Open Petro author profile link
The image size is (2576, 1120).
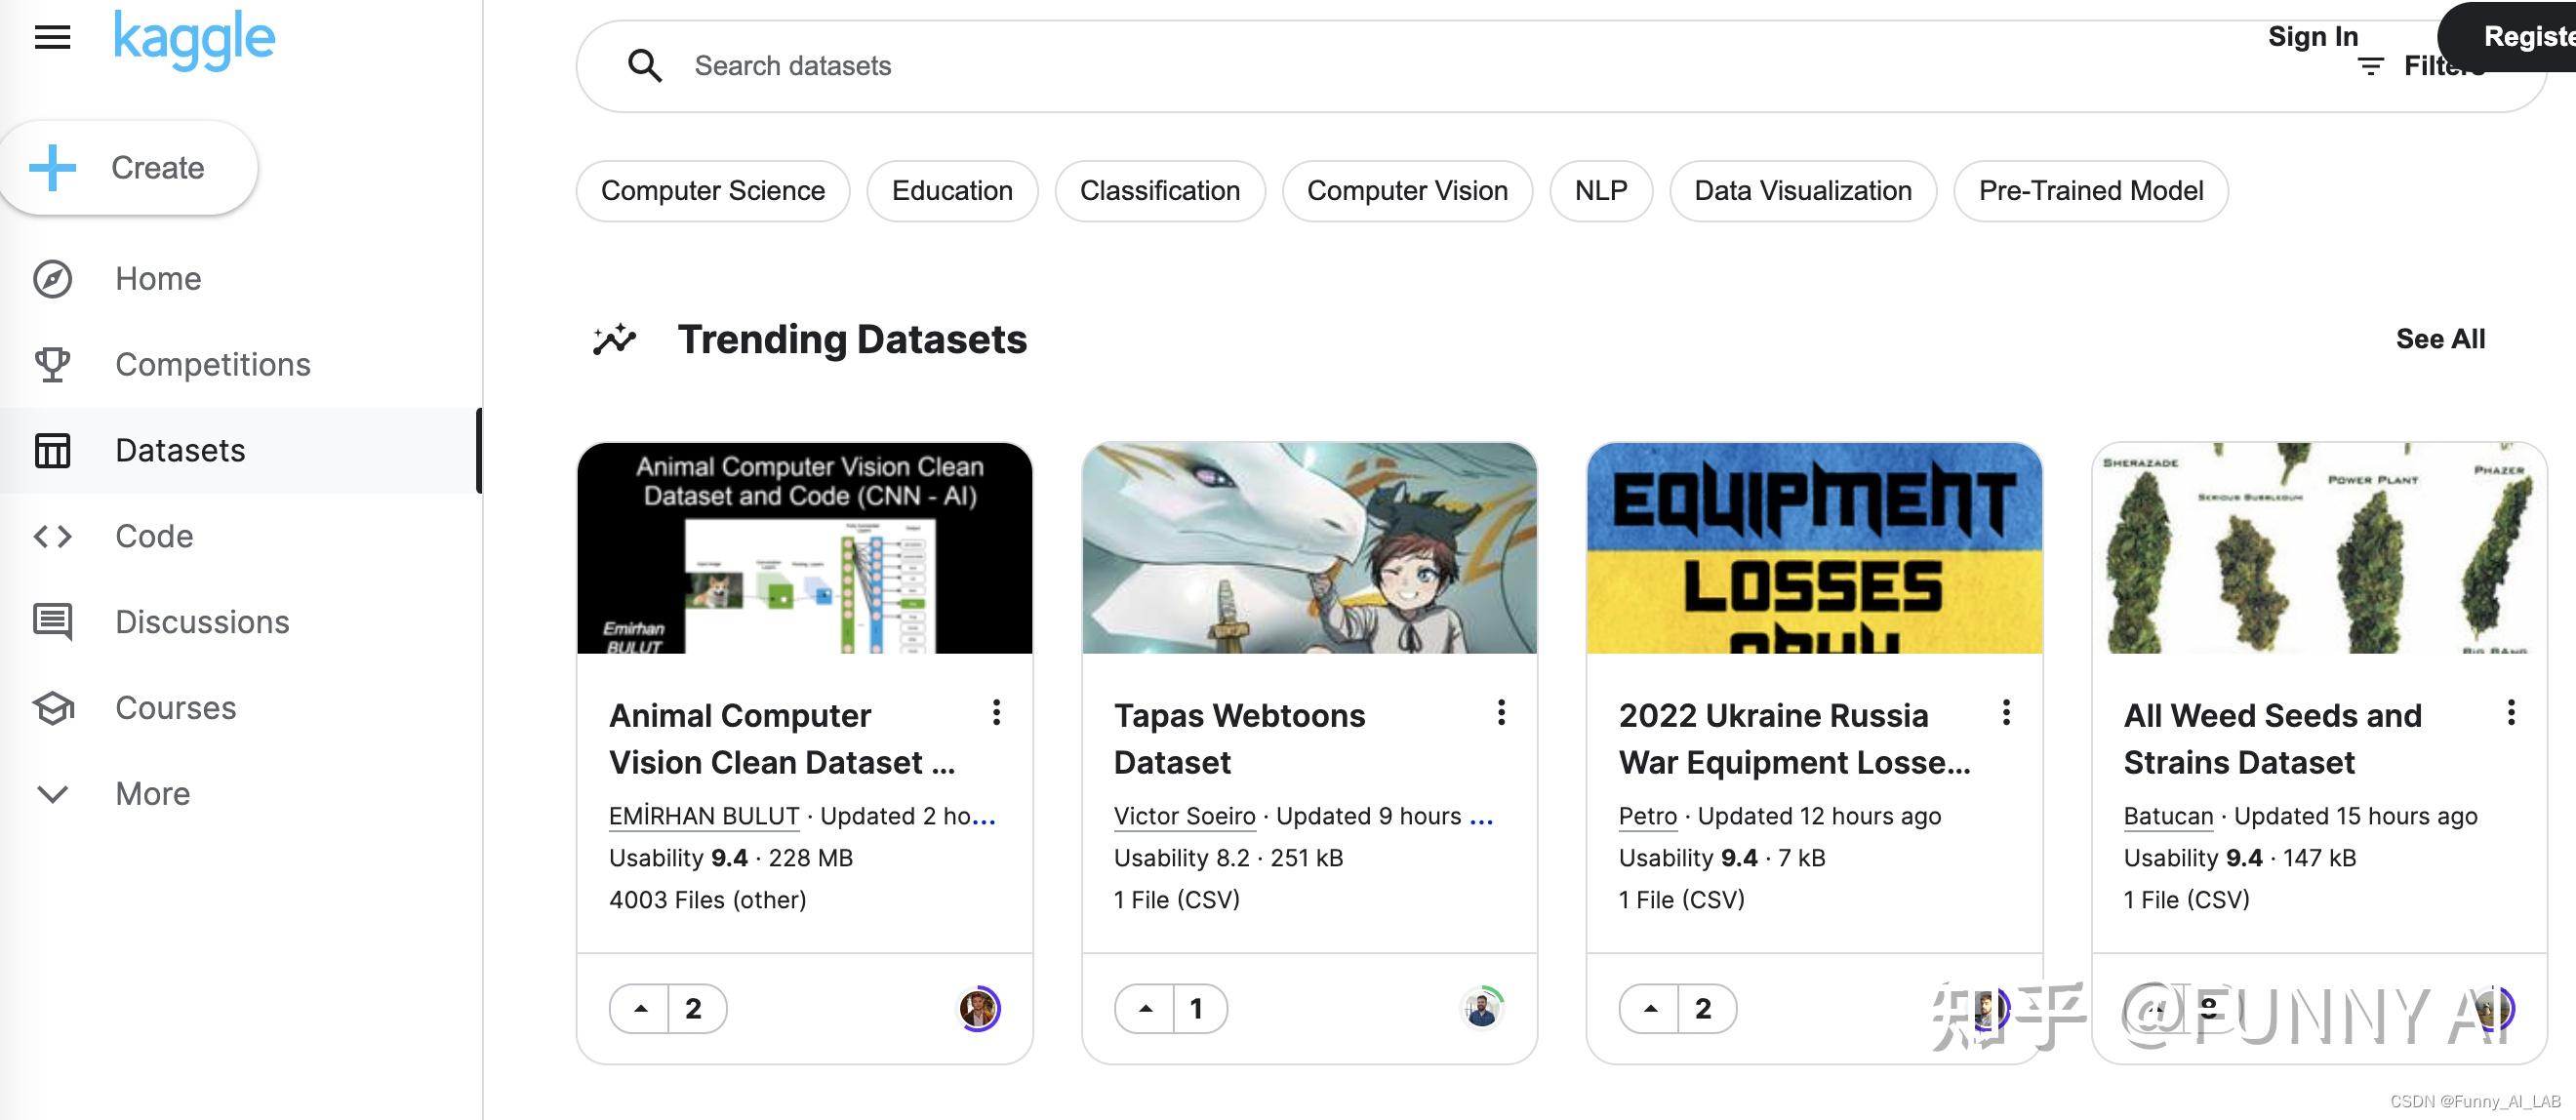point(1647,817)
